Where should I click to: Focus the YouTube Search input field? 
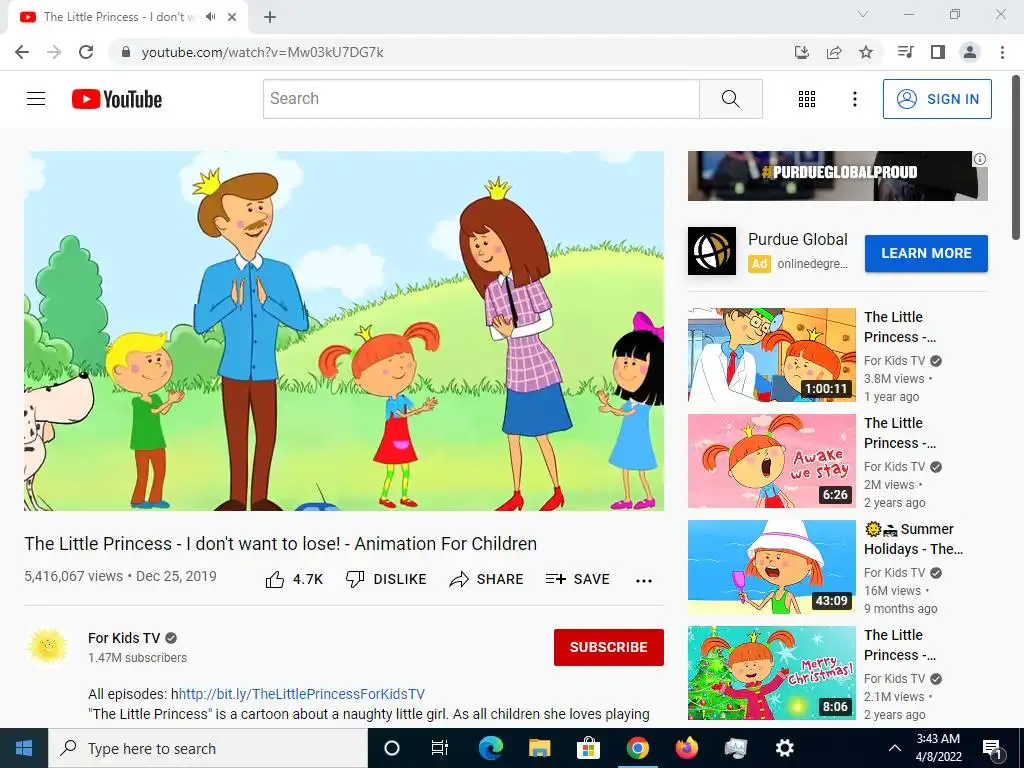point(481,99)
